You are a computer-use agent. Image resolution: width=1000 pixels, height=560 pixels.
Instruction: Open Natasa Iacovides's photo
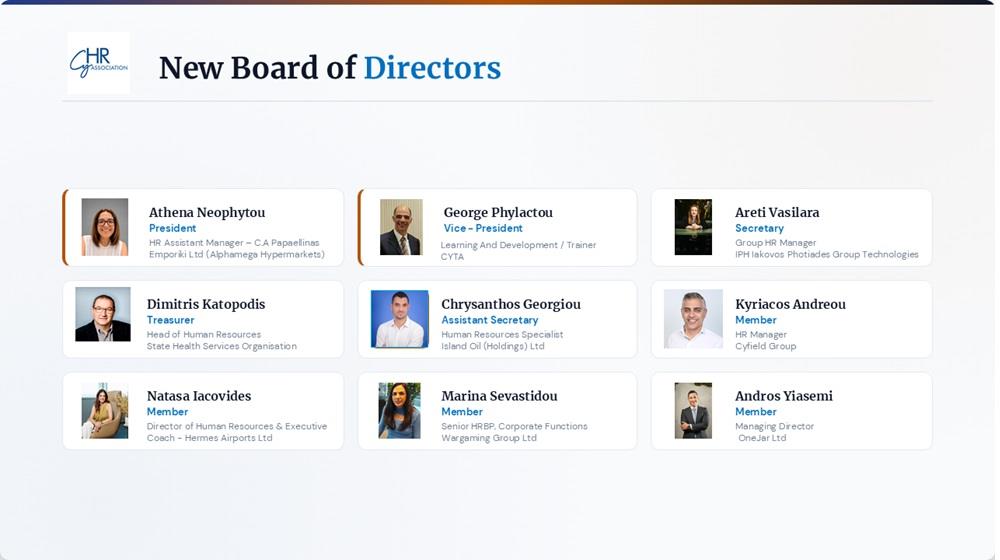pos(105,411)
